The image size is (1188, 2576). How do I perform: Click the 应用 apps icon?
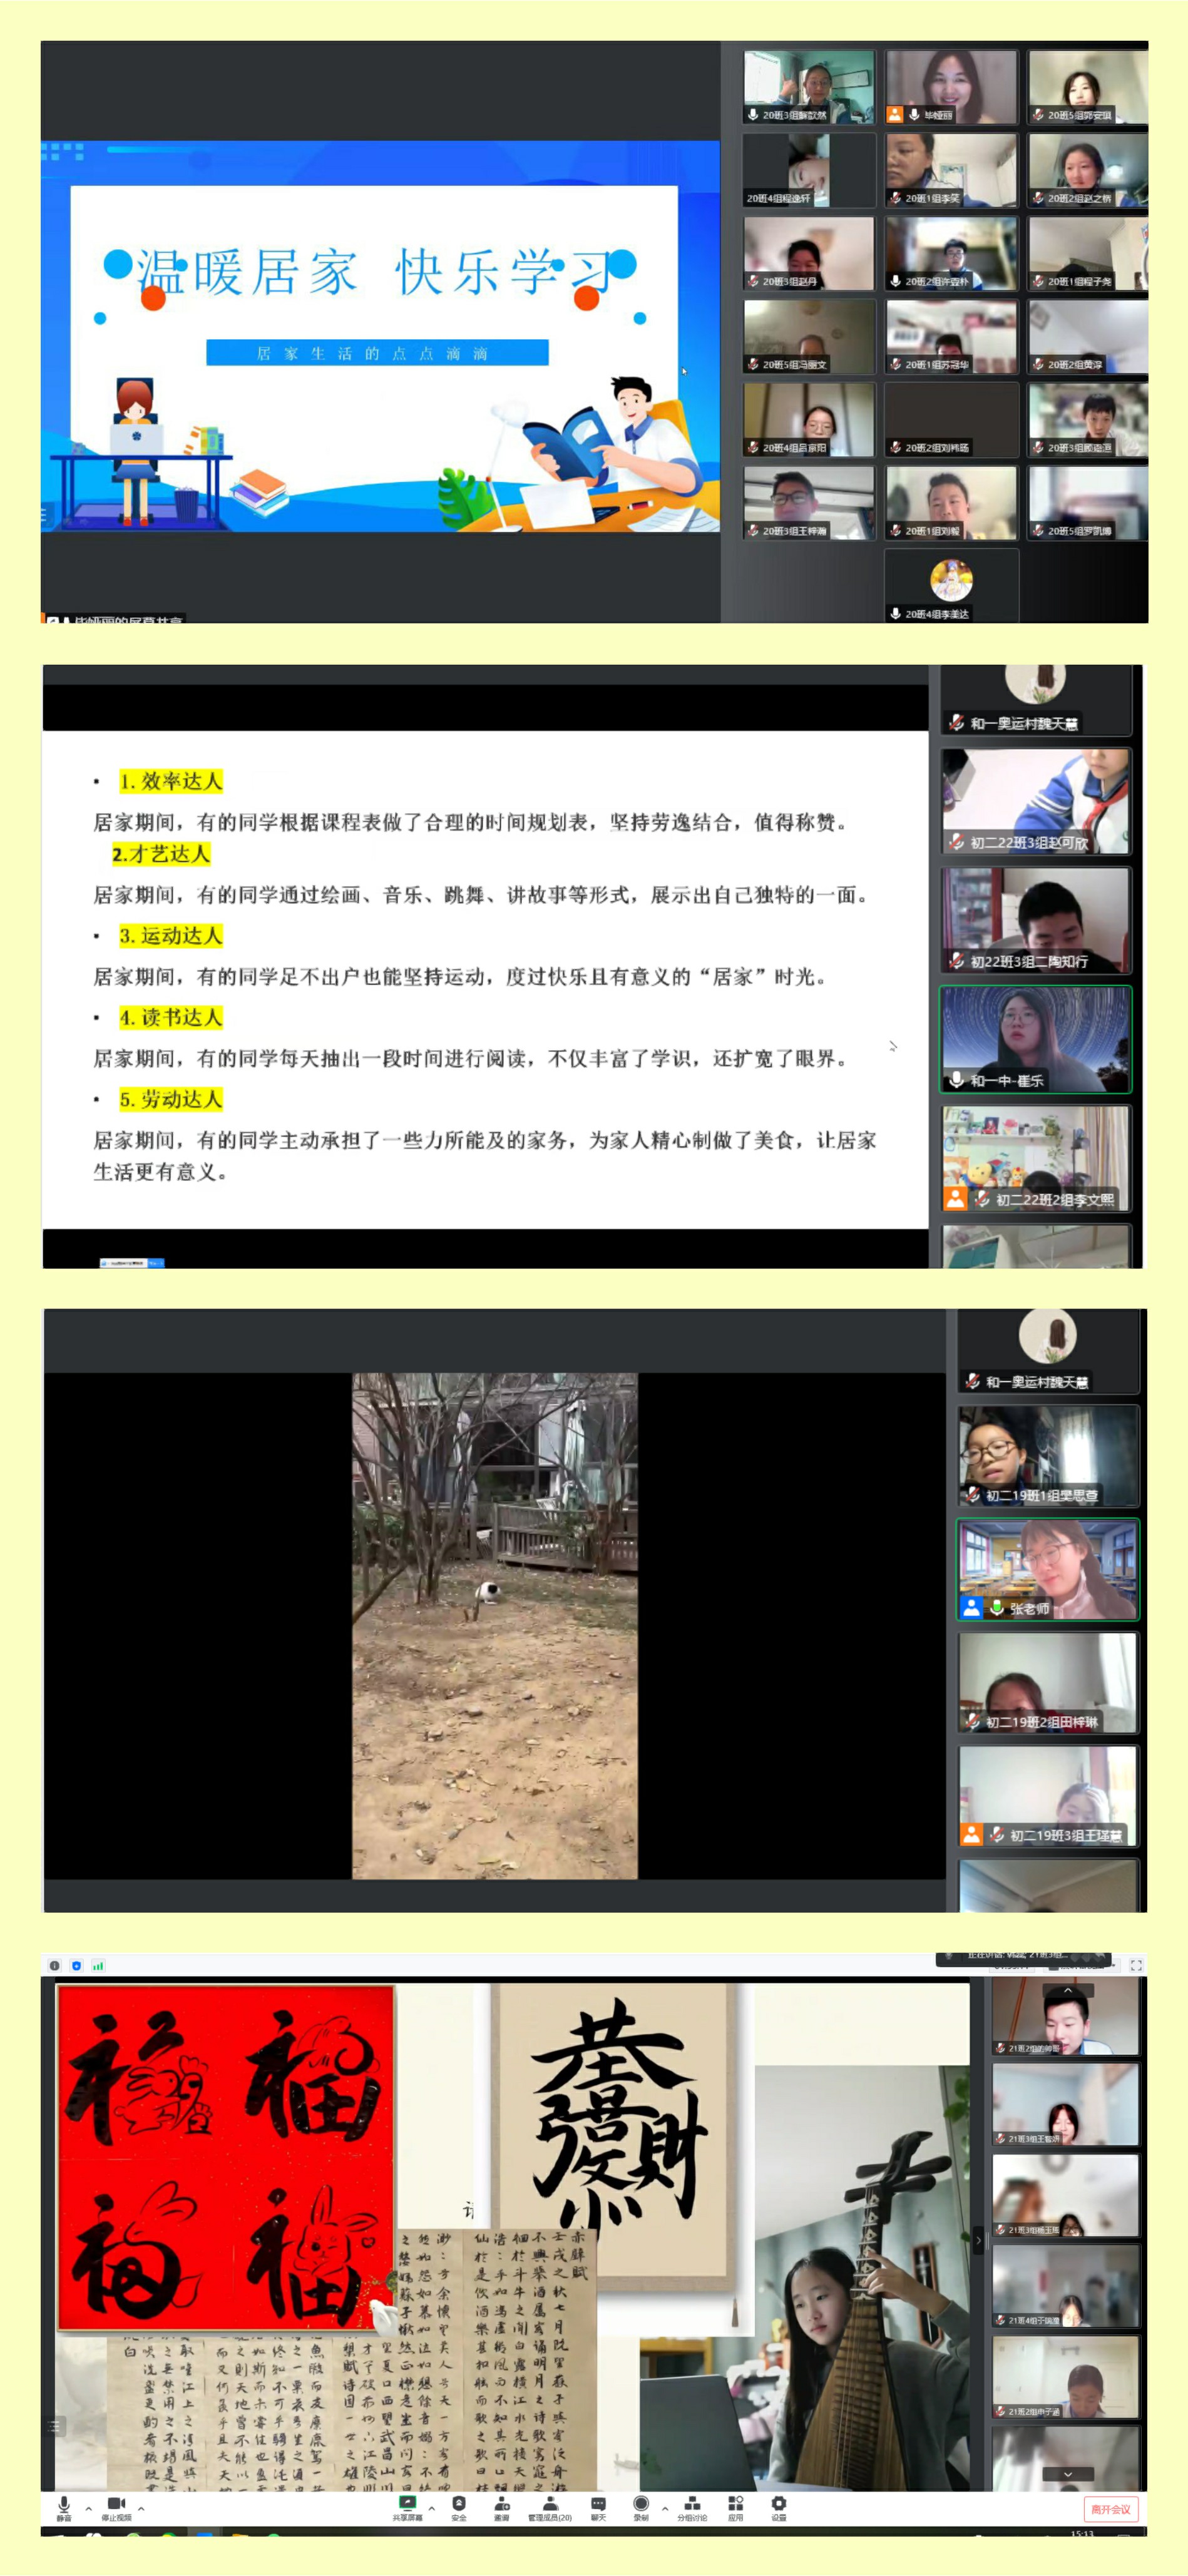(736, 2504)
